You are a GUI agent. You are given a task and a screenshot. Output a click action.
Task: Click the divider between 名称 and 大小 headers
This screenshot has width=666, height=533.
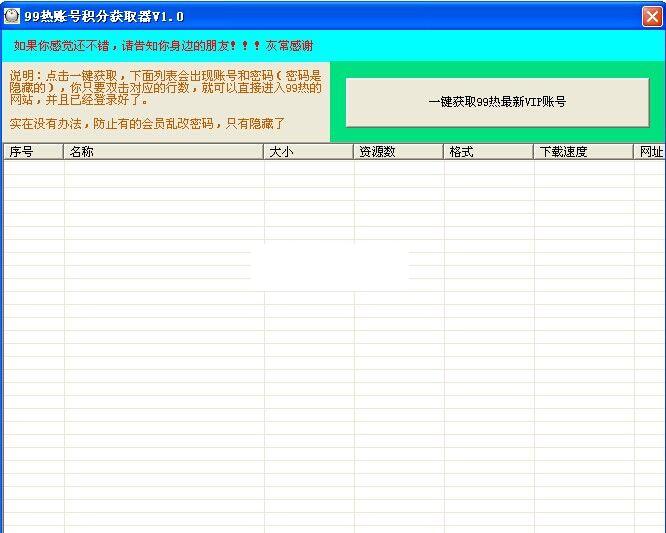click(264, 152)
